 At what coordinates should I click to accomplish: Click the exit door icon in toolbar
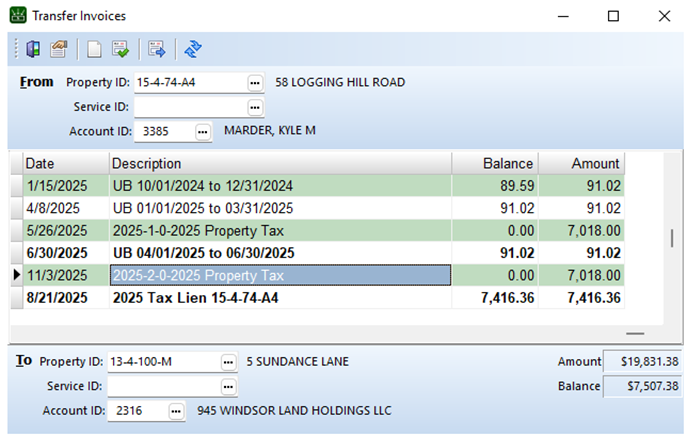pos(33,48)
